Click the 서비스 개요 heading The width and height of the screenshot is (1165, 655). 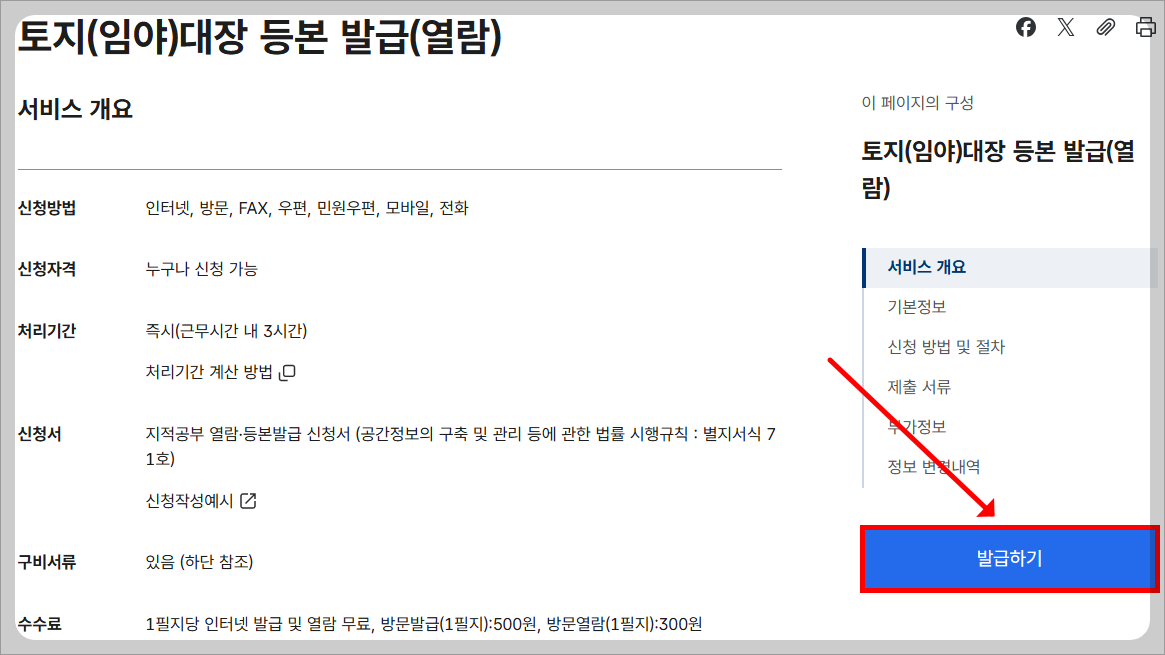pos(75,109)
